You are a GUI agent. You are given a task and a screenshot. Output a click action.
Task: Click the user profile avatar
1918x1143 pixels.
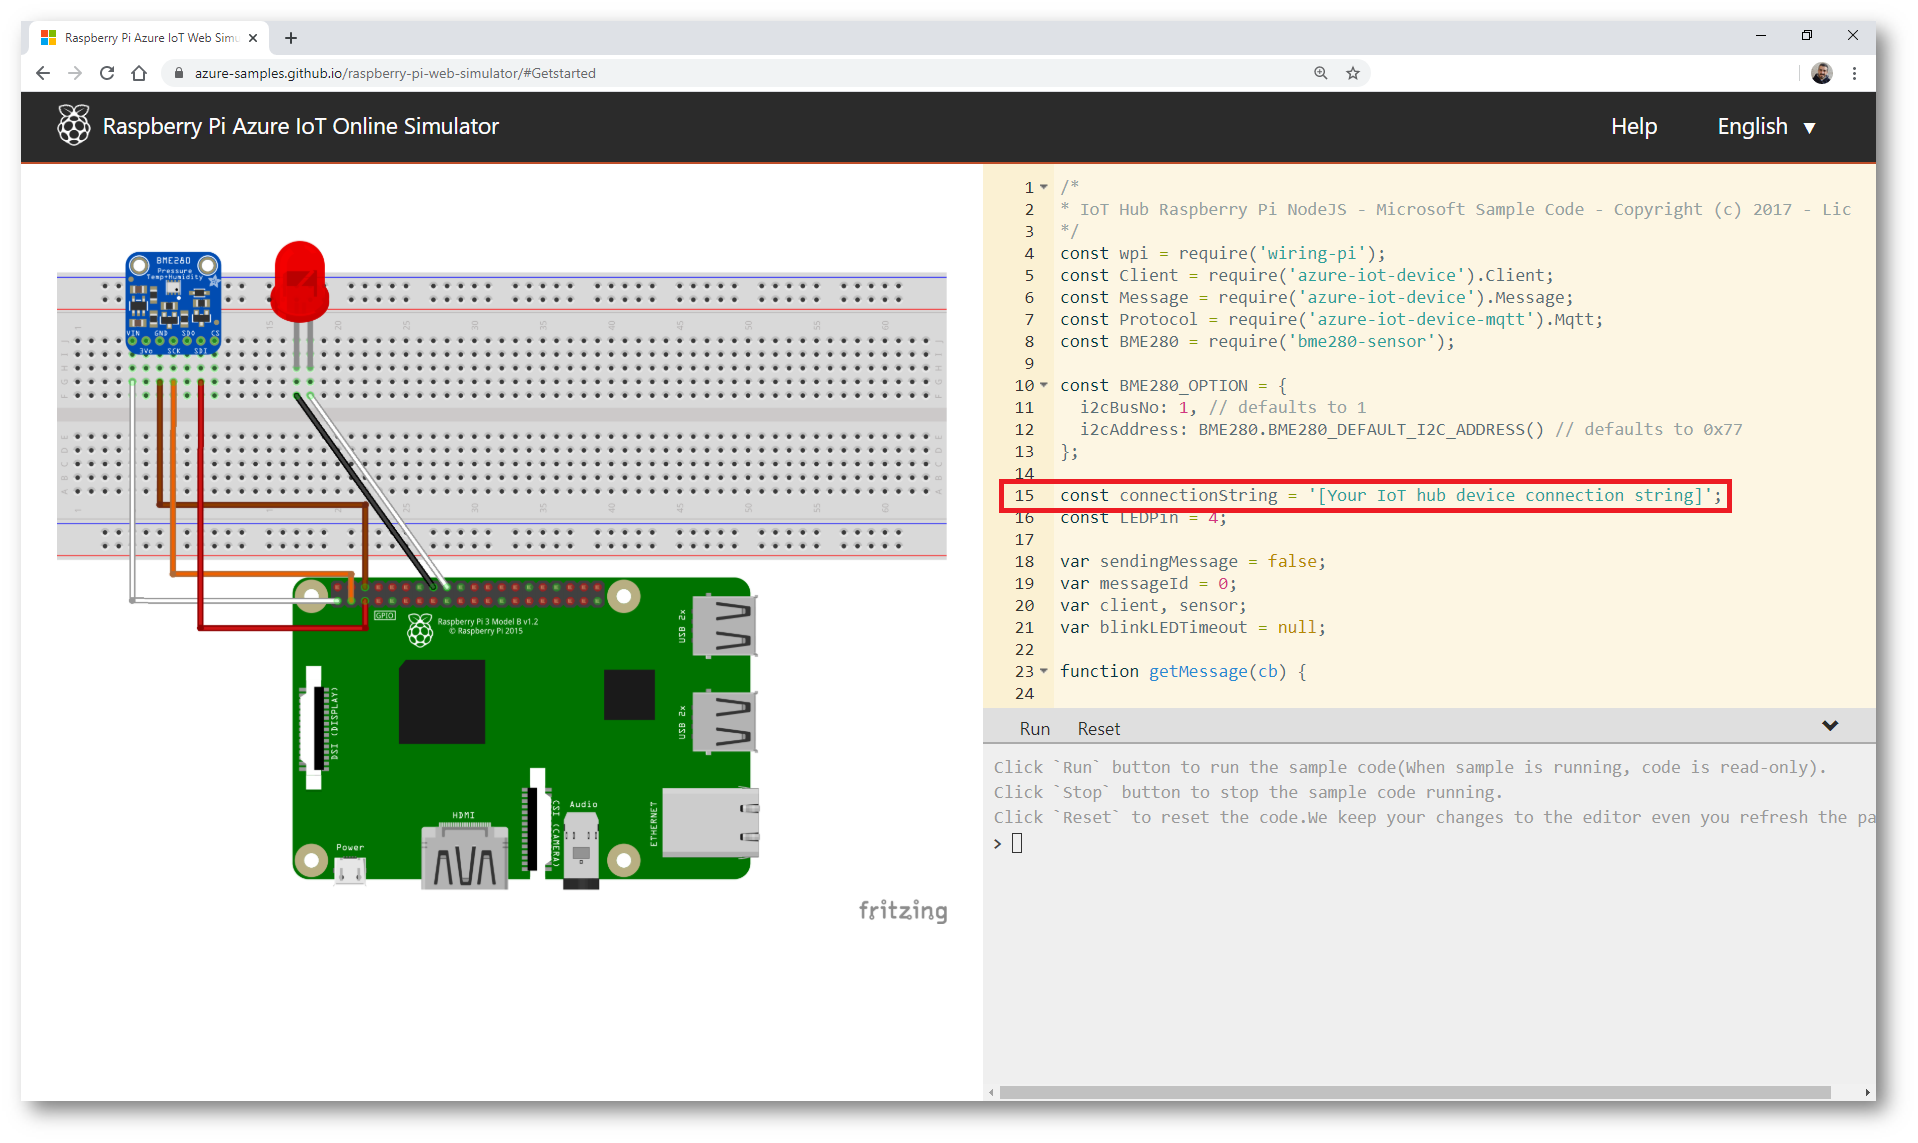pos(1821,73)
